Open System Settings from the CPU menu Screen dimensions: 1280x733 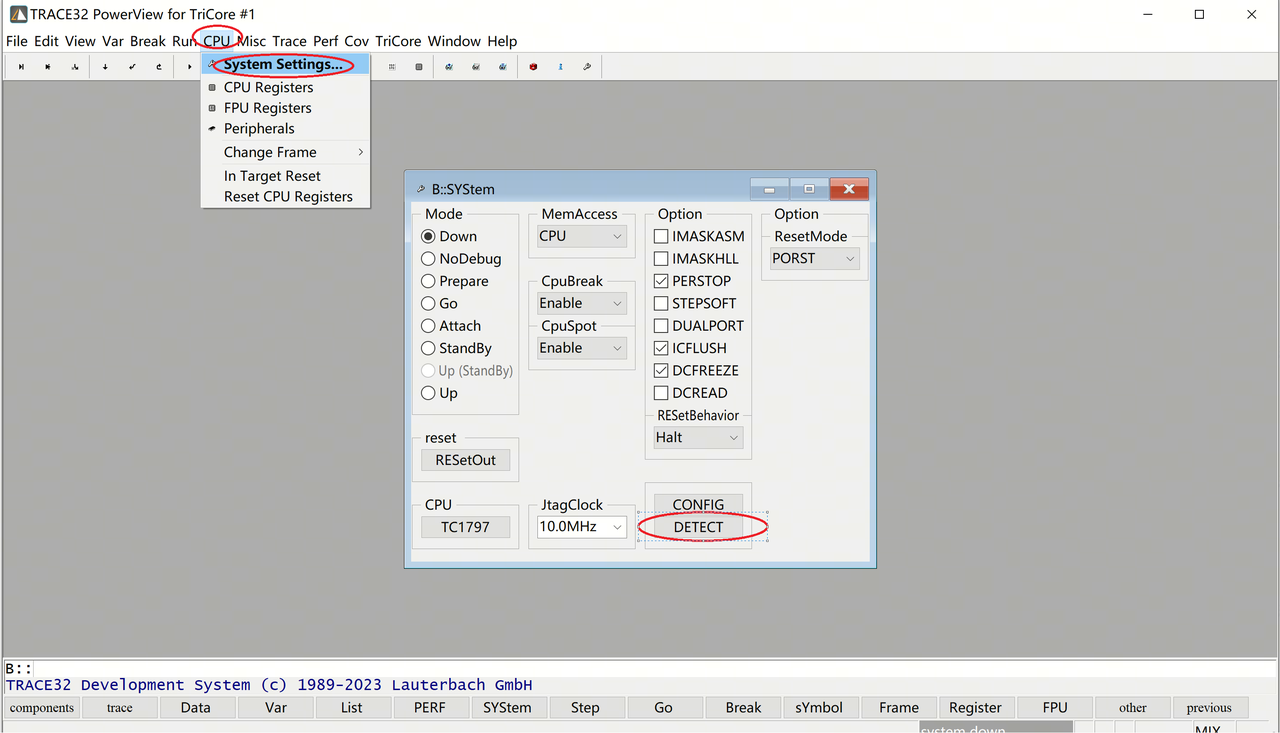click(285, 65)
